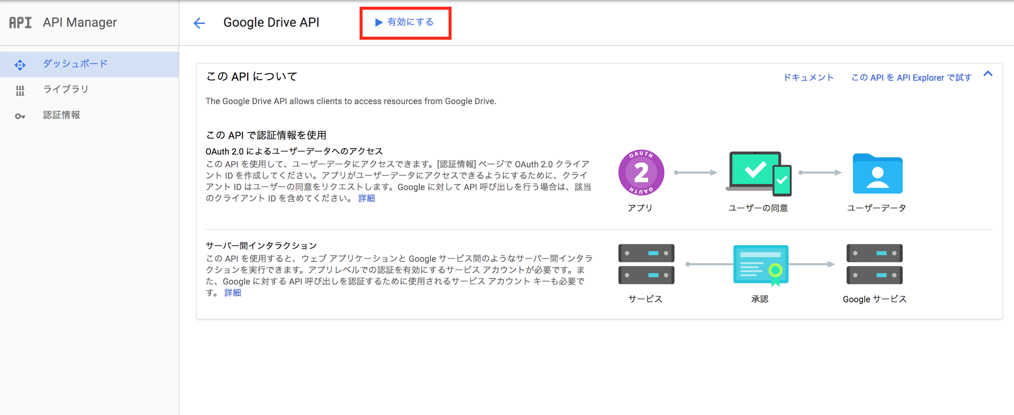Click the library icon in sidebar

(19, 90)
